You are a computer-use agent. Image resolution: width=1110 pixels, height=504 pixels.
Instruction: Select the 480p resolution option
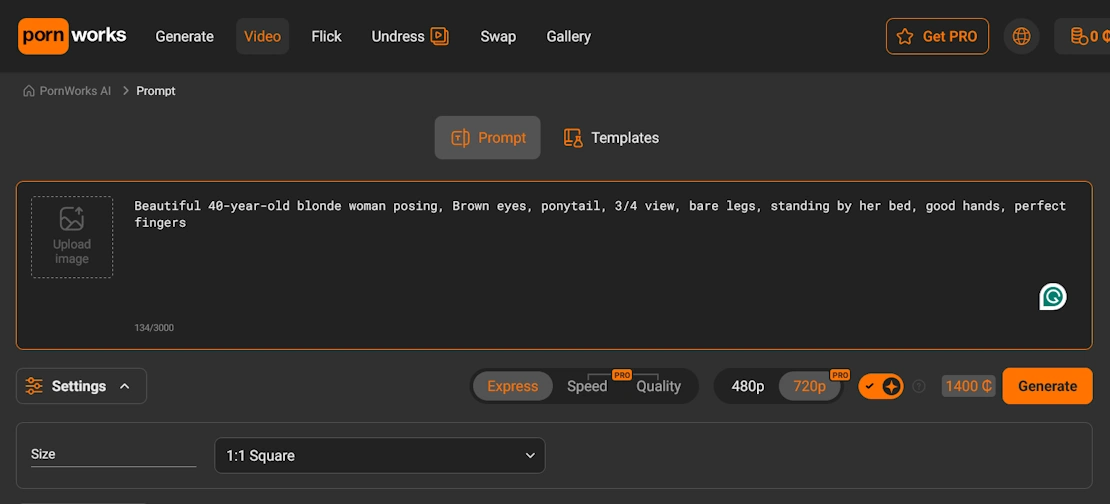(747, 386)
